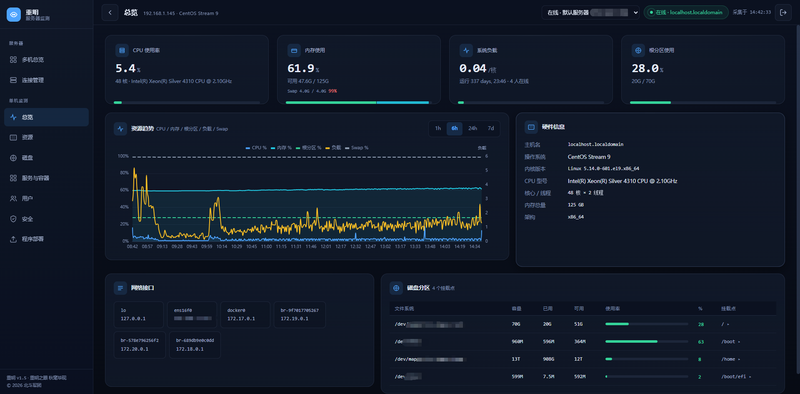Click the logout icon at top right
This screenshot has height=394, width=800.
click(783, 12)
